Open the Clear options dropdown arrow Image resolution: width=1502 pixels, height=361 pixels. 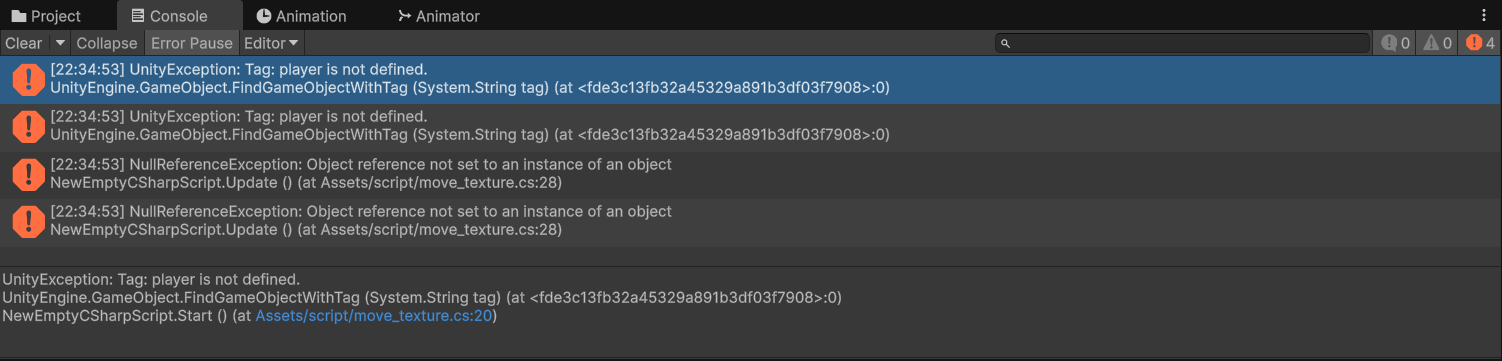[x=60, y=43]
